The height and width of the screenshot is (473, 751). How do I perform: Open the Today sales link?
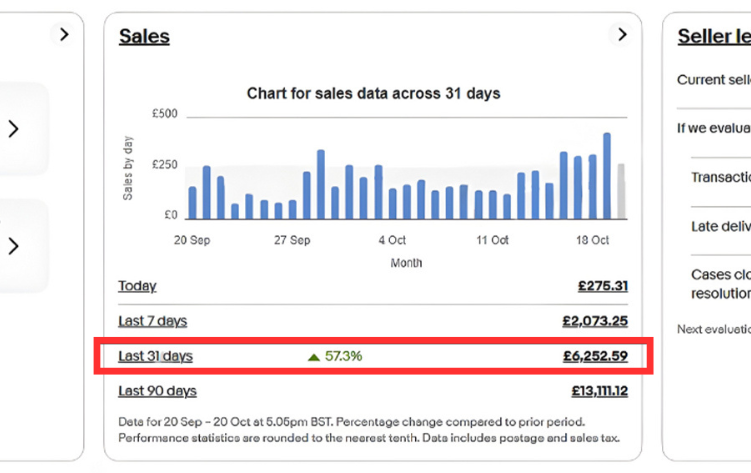137,286
